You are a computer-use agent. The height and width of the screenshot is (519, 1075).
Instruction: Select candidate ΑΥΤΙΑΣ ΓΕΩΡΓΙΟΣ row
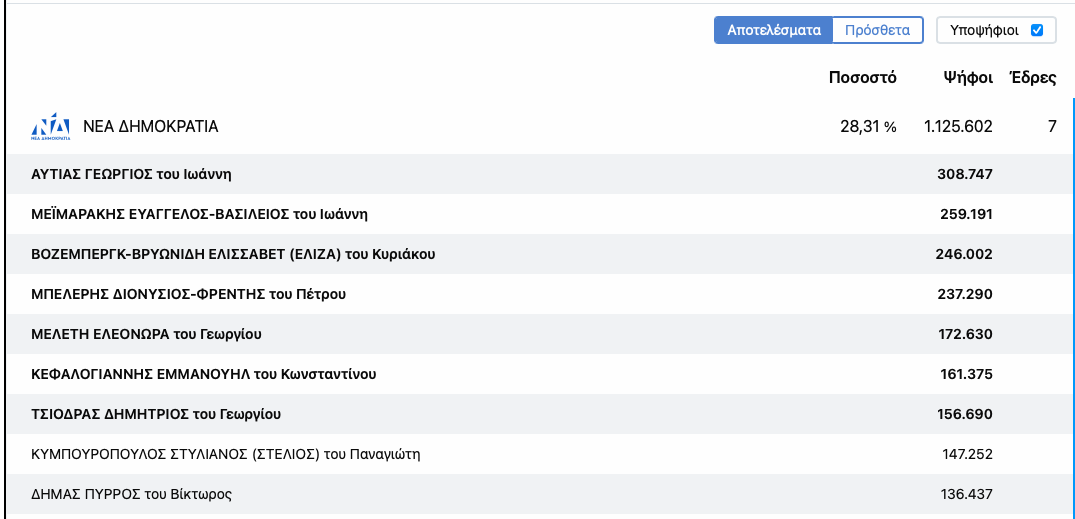pyautogui.click(x=539, y=174)
